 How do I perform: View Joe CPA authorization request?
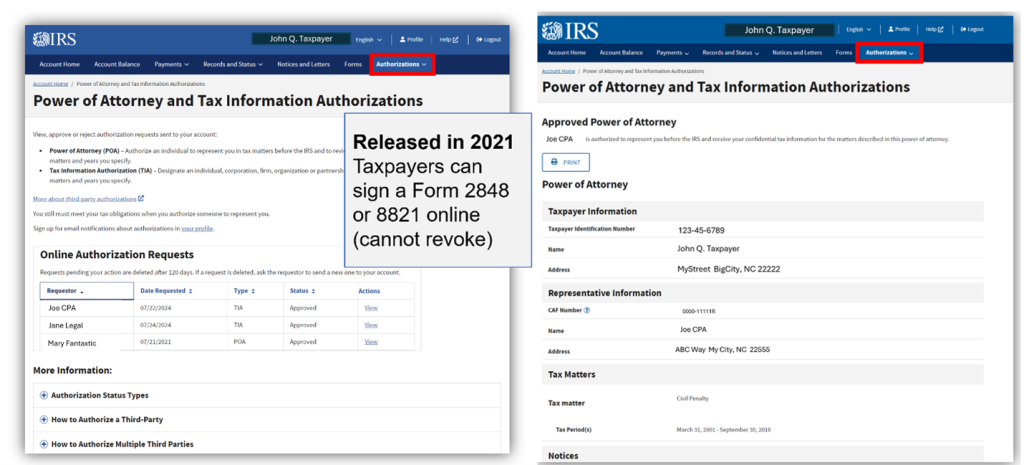pos(371,308)
